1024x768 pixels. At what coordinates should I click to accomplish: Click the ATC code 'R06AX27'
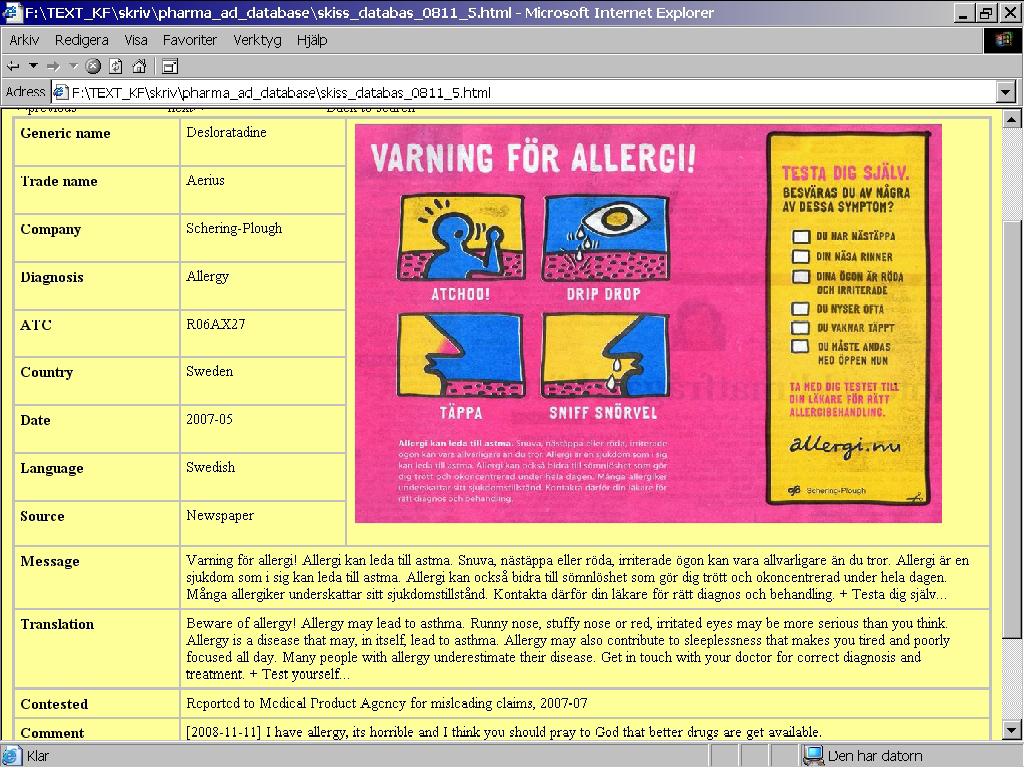point(216,324)
